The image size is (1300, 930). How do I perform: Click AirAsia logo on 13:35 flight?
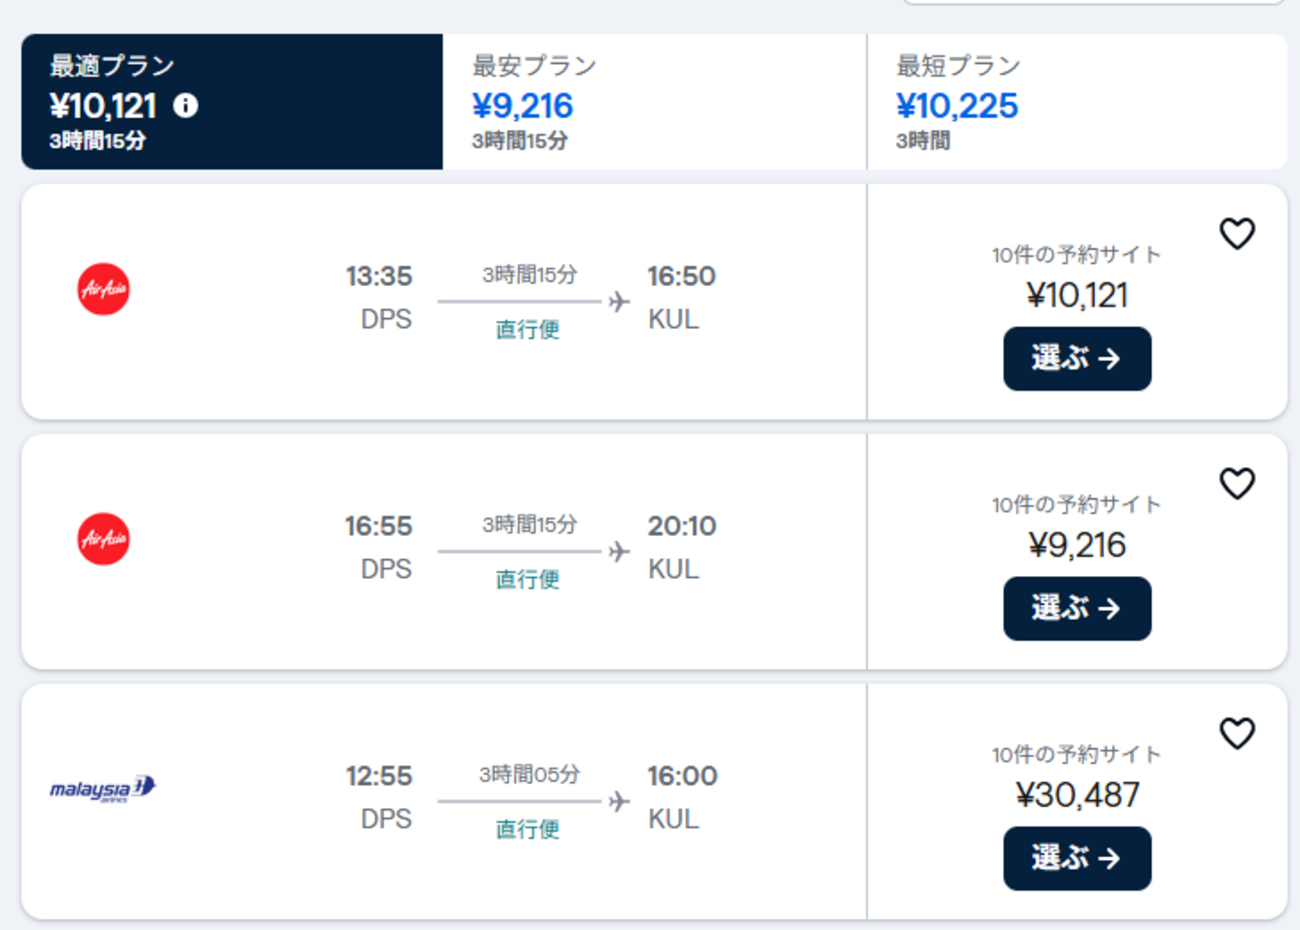click(103, 289)
